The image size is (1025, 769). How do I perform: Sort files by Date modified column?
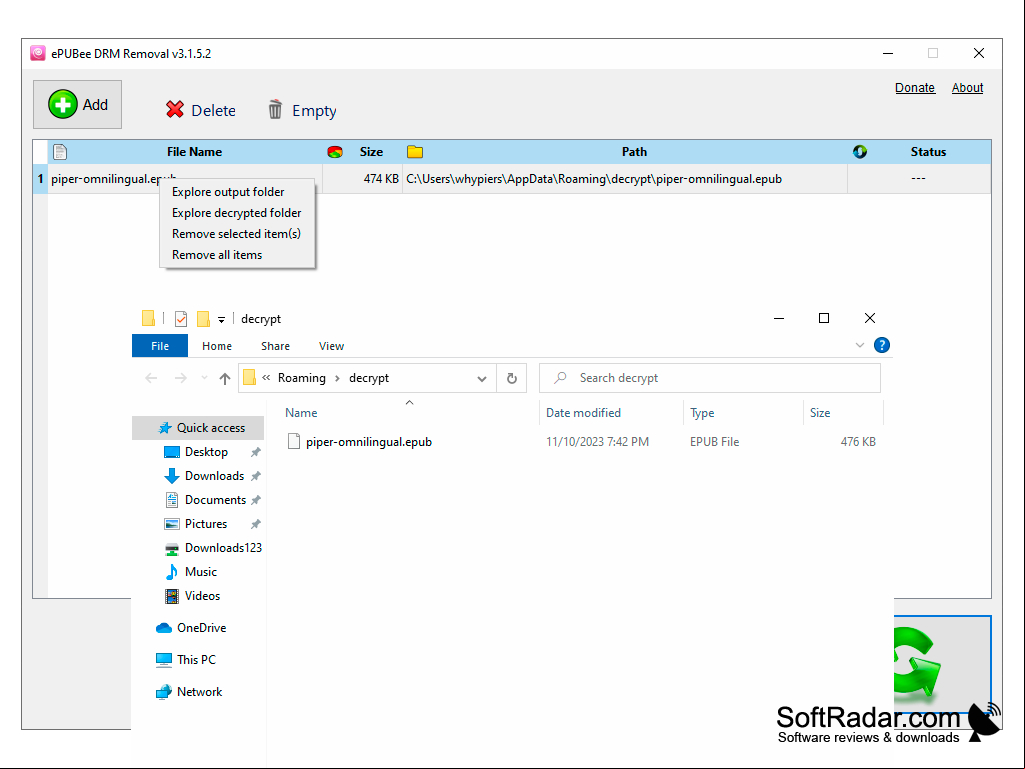pos(583,413)
